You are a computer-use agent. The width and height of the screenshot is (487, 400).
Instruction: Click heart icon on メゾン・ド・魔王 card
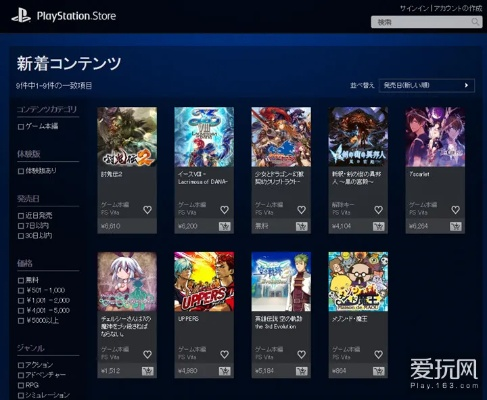click(378, 354)
